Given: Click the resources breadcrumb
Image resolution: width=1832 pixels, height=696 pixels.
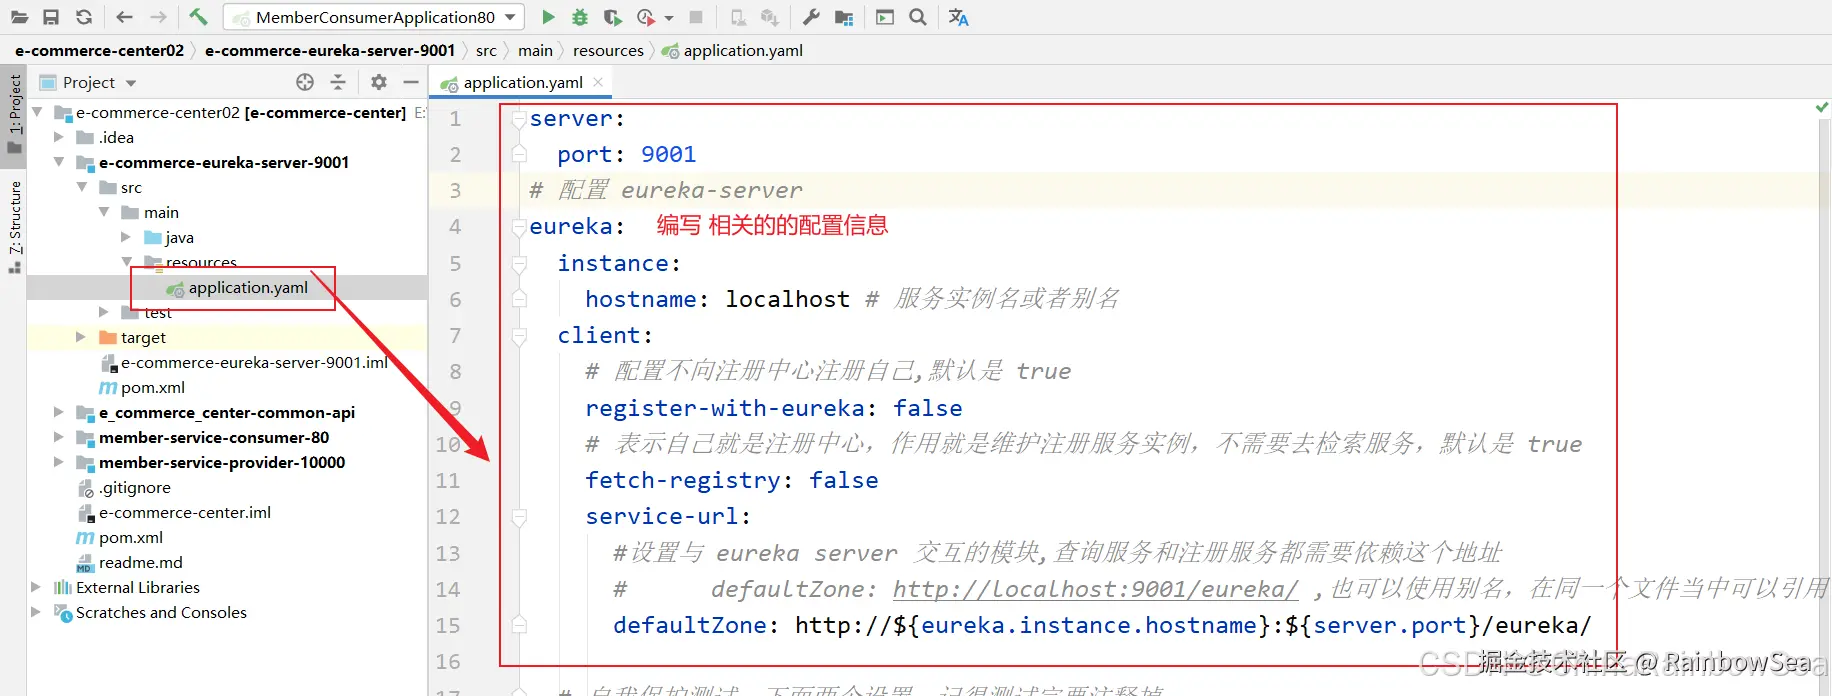Looking at the screenshot, I should coord(608,50).
